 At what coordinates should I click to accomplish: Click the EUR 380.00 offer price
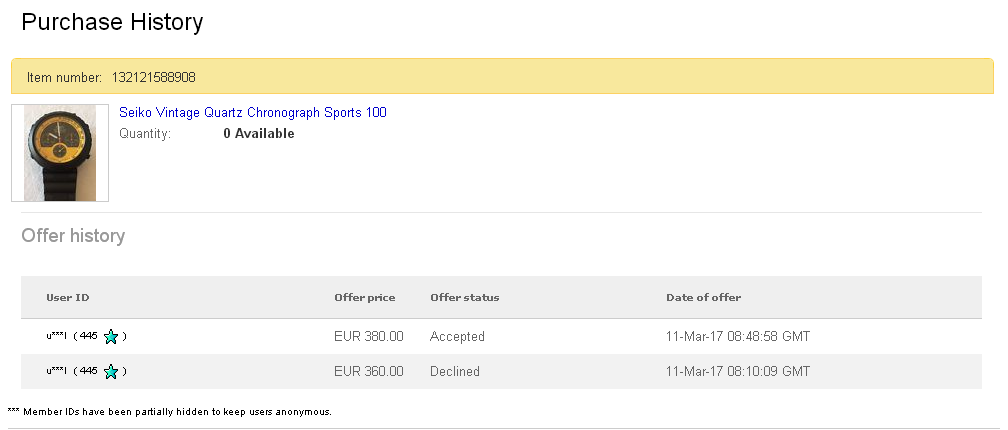pyautogui.click(x=368, y=337)
